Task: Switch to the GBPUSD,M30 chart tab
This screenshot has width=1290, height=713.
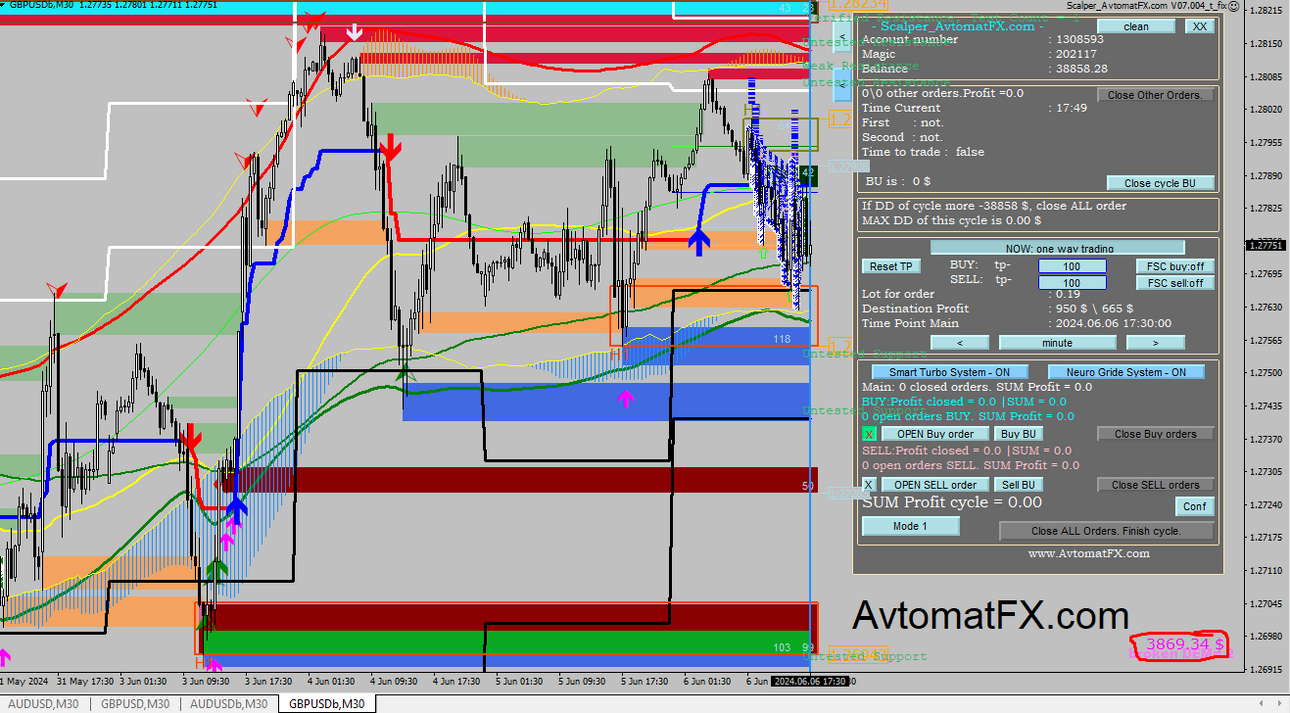Action: [x=135, y=704]
